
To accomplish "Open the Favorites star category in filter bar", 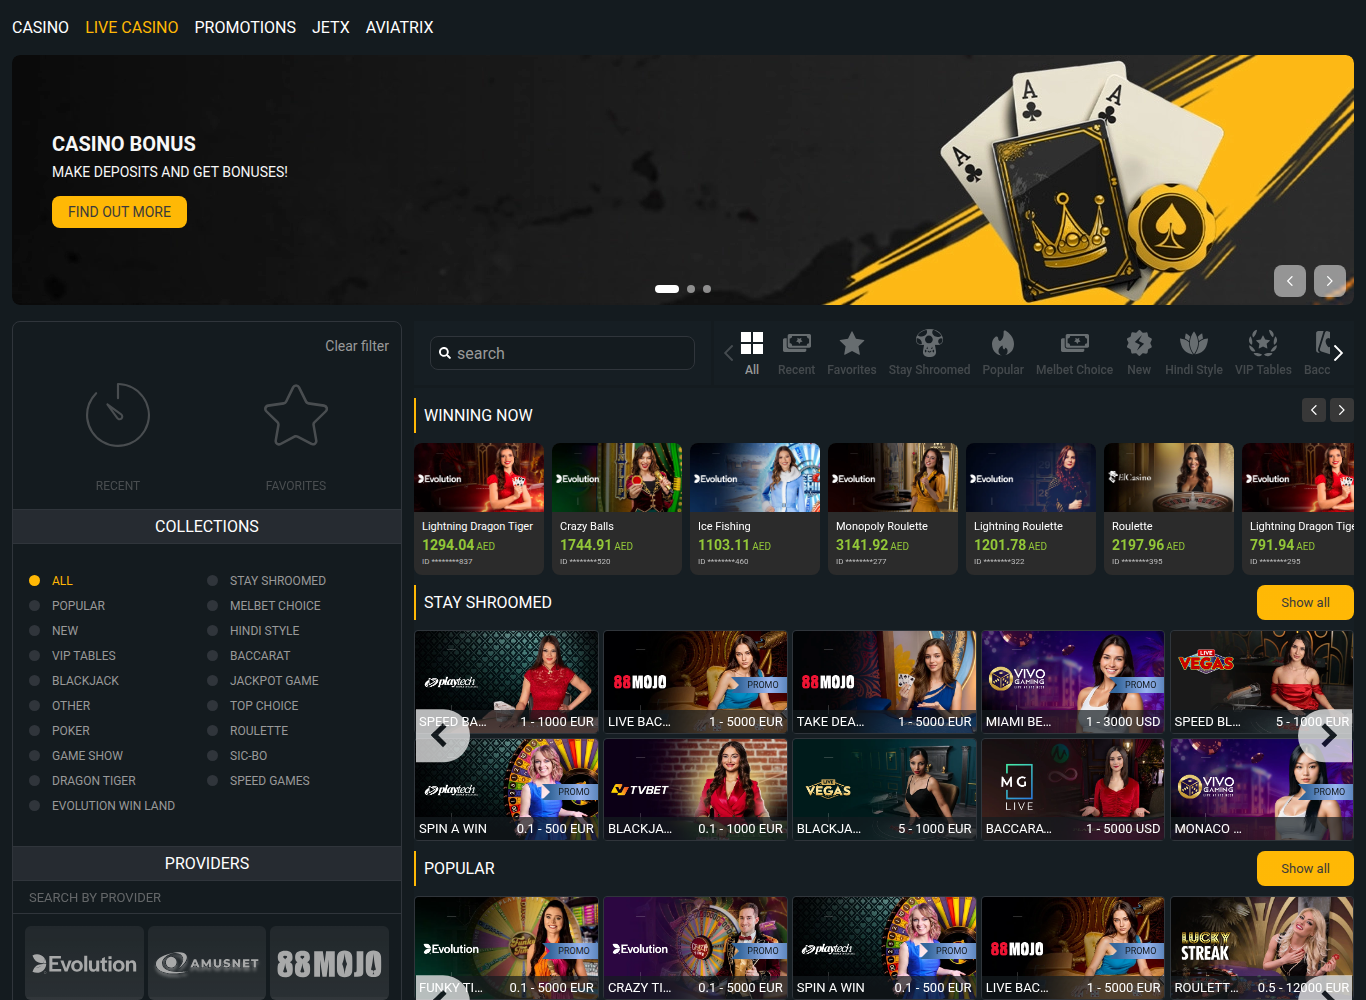I will pyautogui.click(x=851, y=353).
